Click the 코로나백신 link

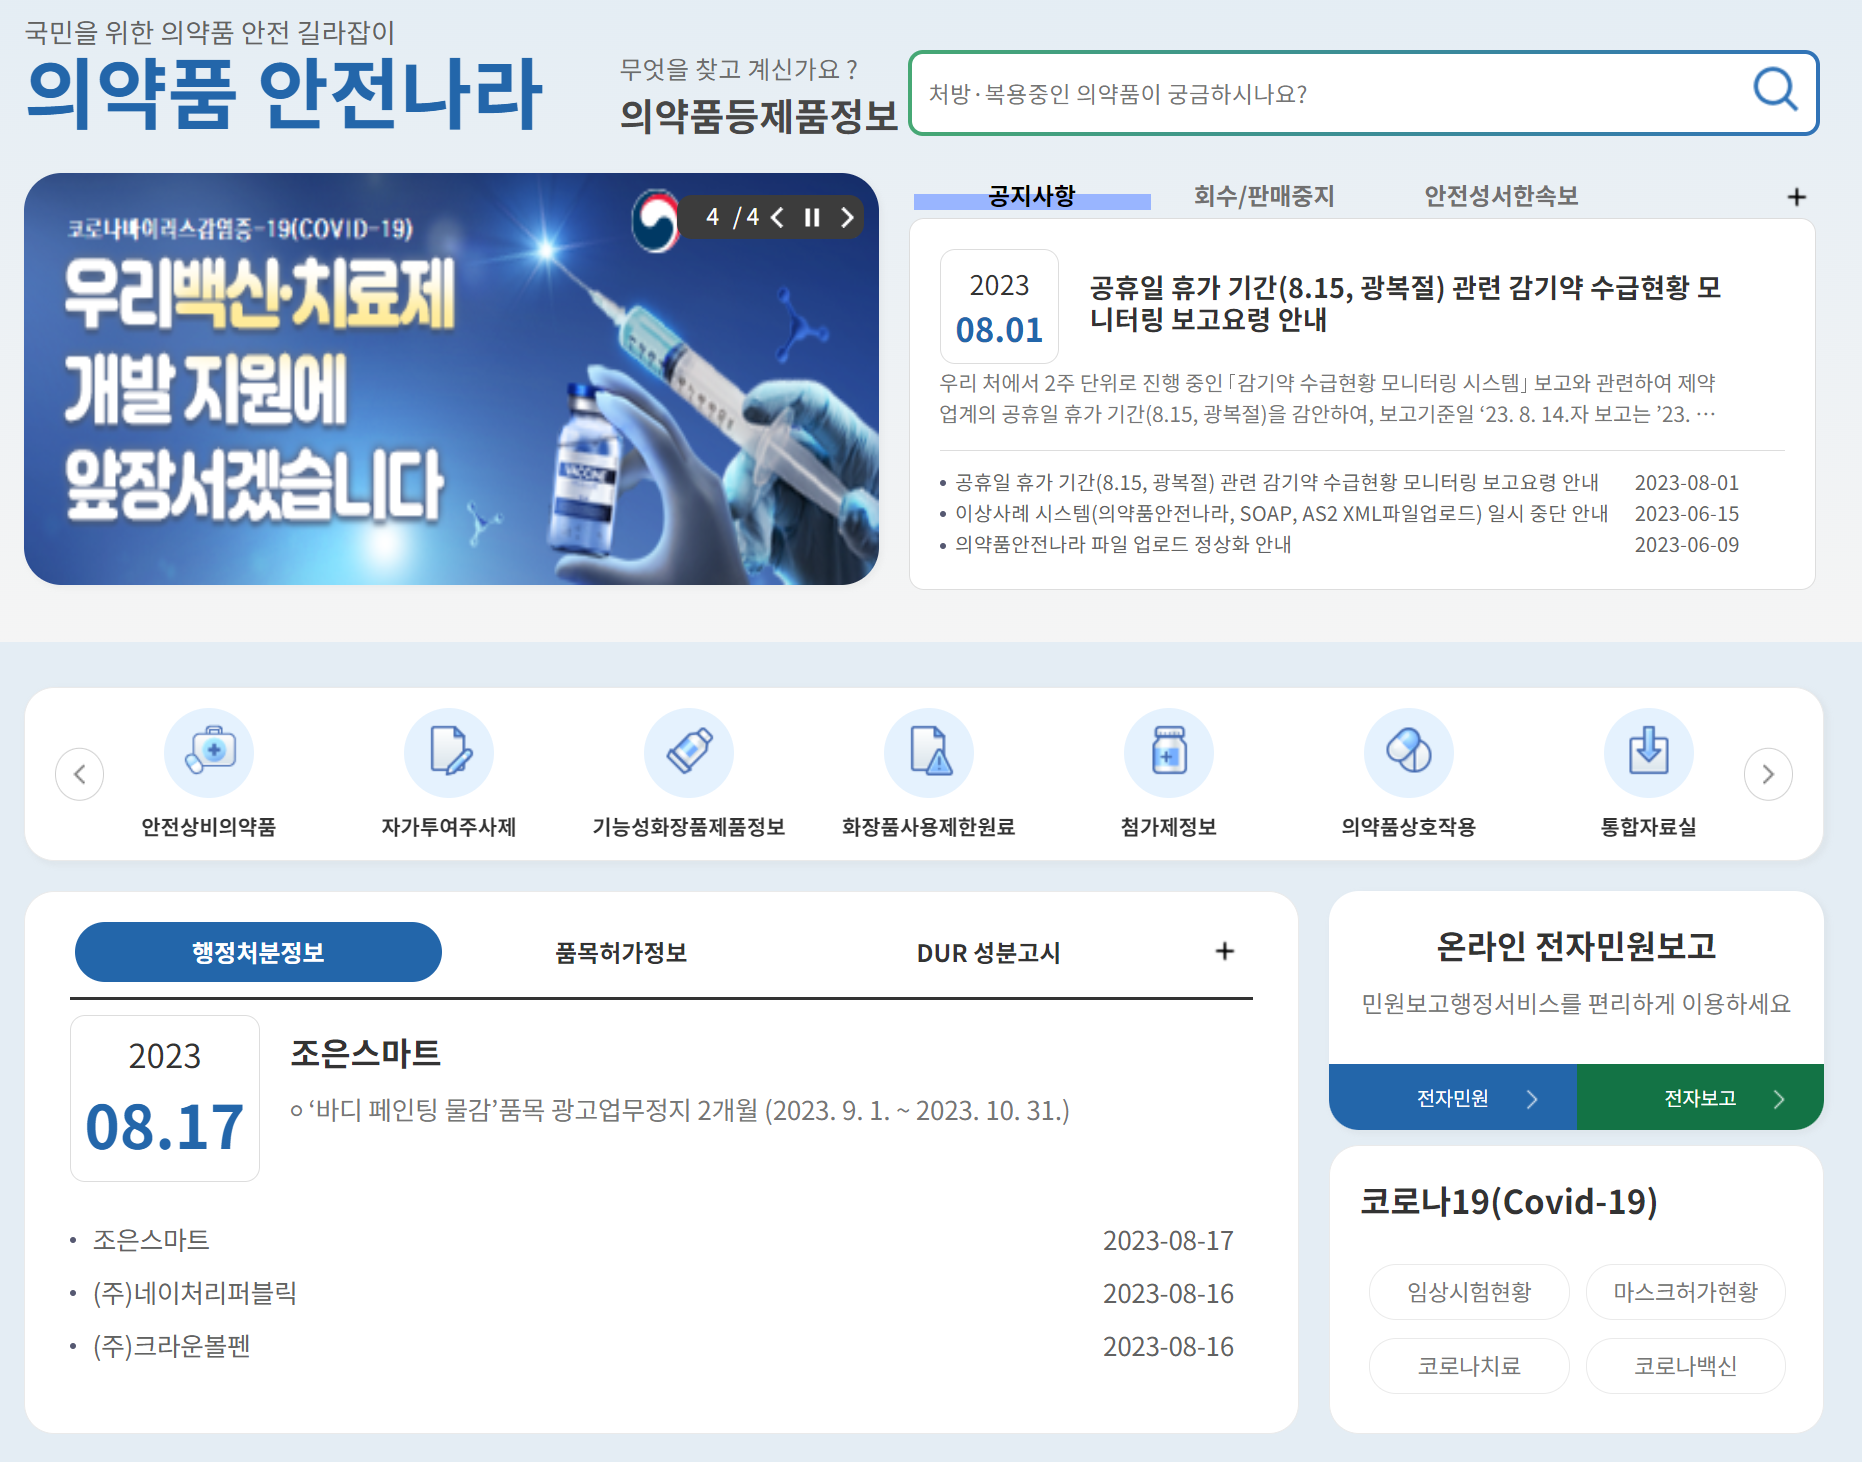[x=1685, y=1365]
